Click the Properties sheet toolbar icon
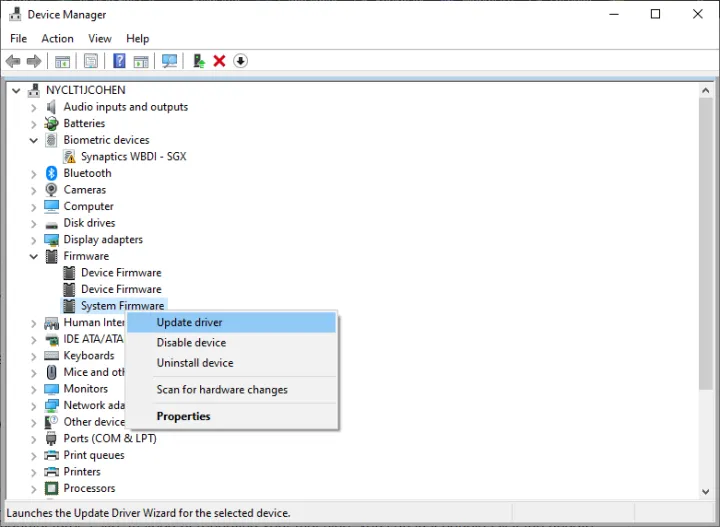This screenshot has width=720, height=527. (x=91, y=61)
